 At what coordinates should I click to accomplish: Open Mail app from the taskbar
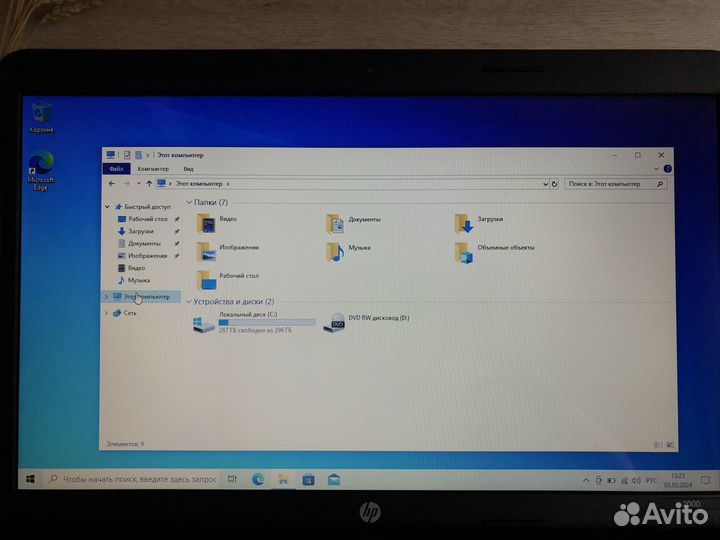pyautogui.click(x=334, y=480)
